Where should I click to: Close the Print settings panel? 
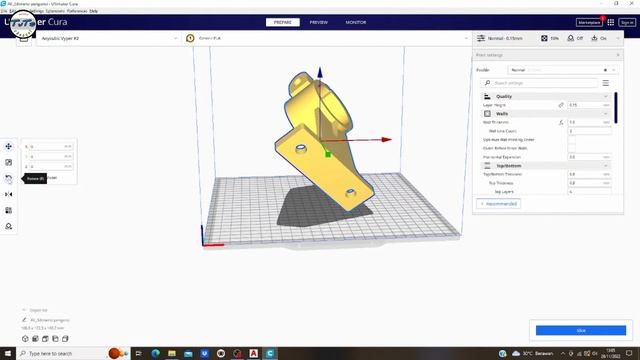[618, 55]
